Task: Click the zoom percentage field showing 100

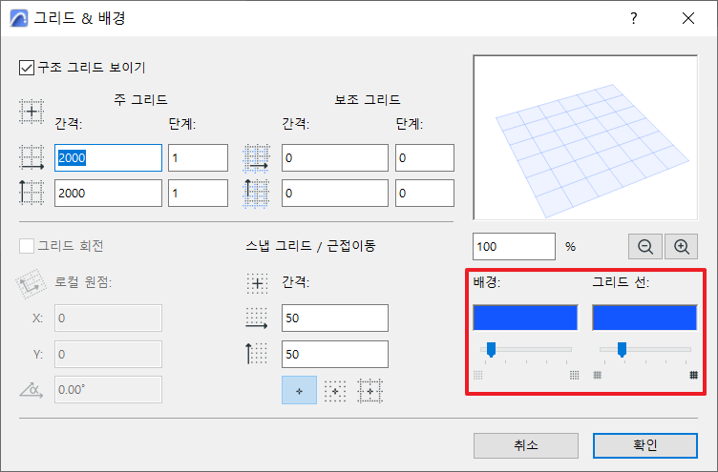Action: [513, 246]
